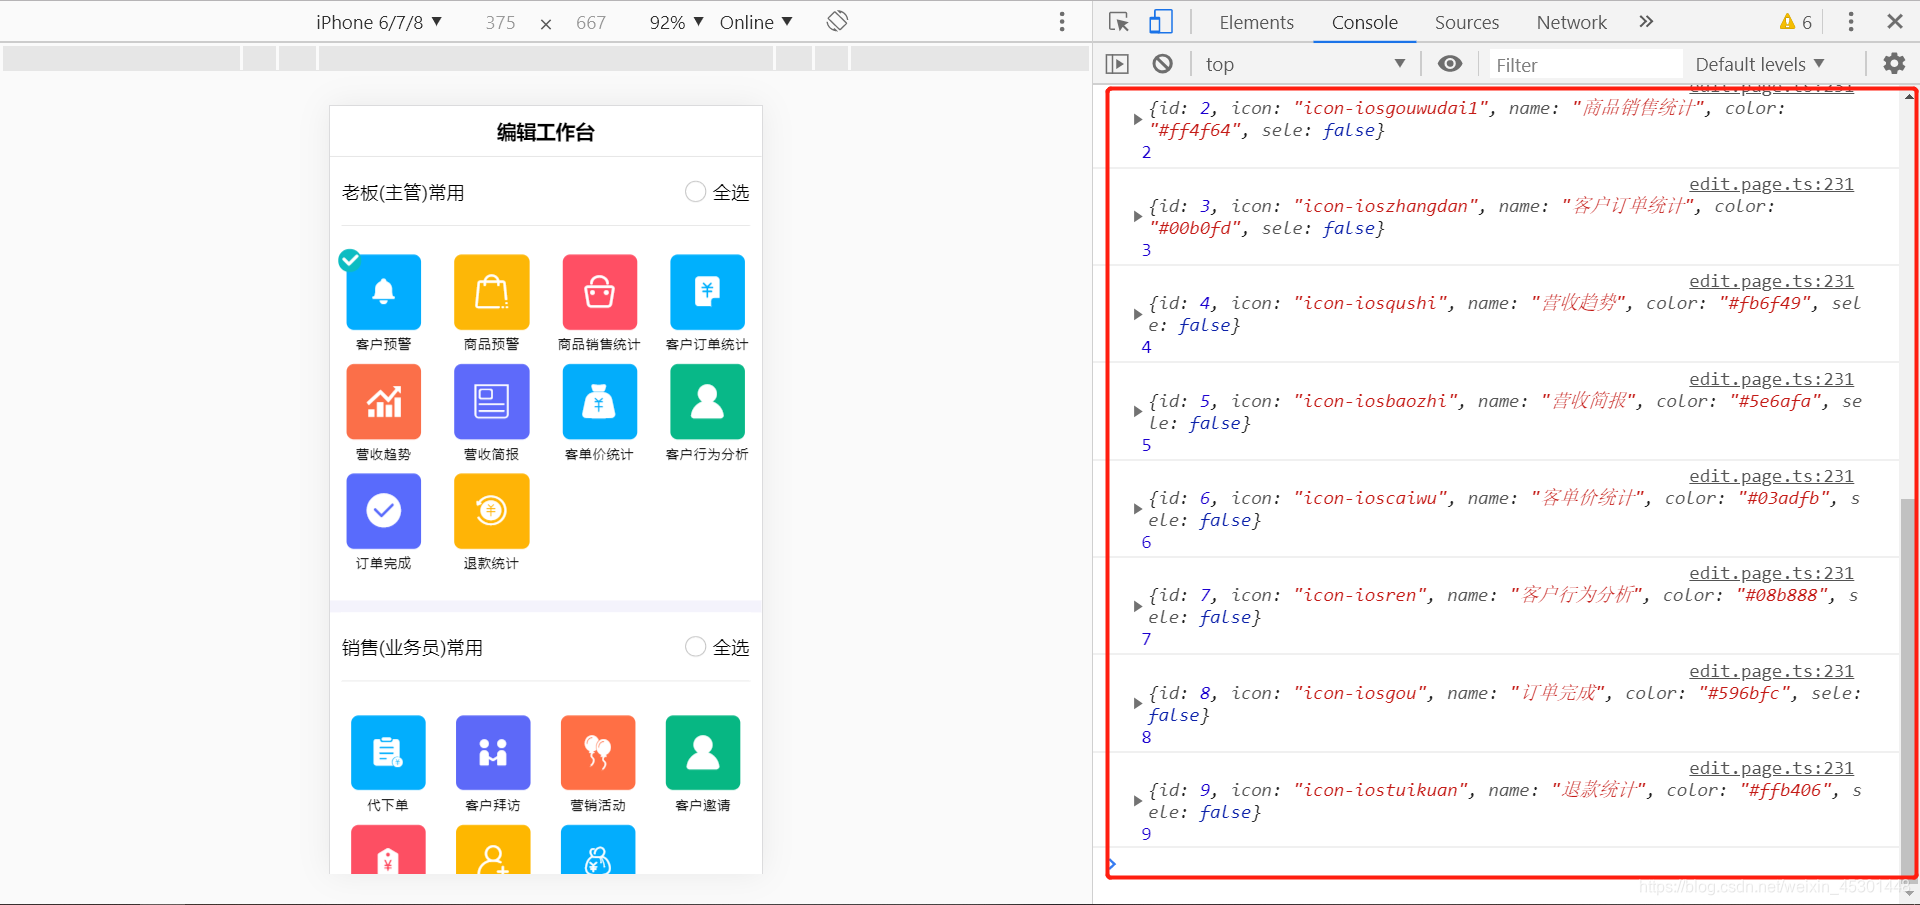Click the 编辑工作台 page title

pyautogui.click(x=546, y=132)
